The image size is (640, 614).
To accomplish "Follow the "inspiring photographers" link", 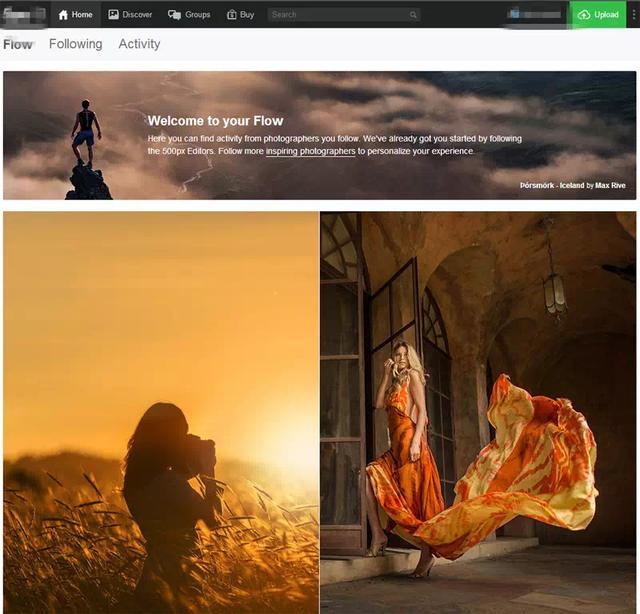I will pyautogui.click(x=310, y=152).
